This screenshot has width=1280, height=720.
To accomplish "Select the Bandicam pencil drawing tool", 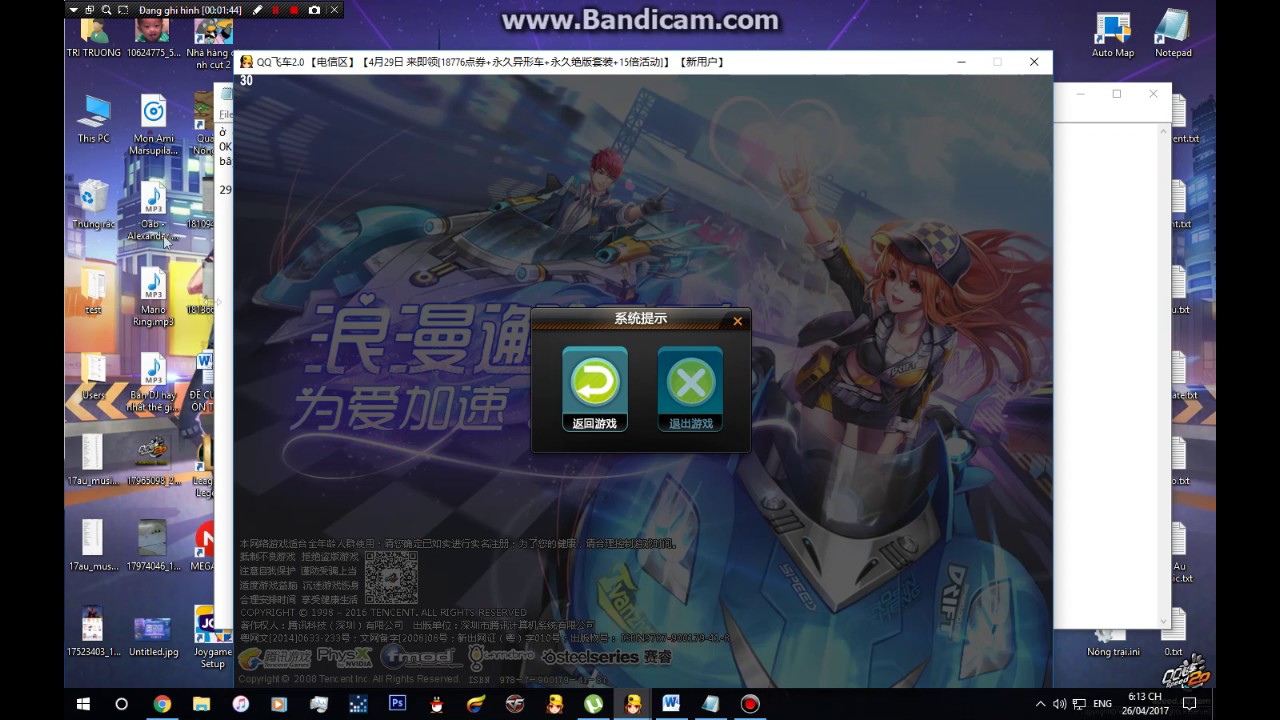I will (257, 10).
